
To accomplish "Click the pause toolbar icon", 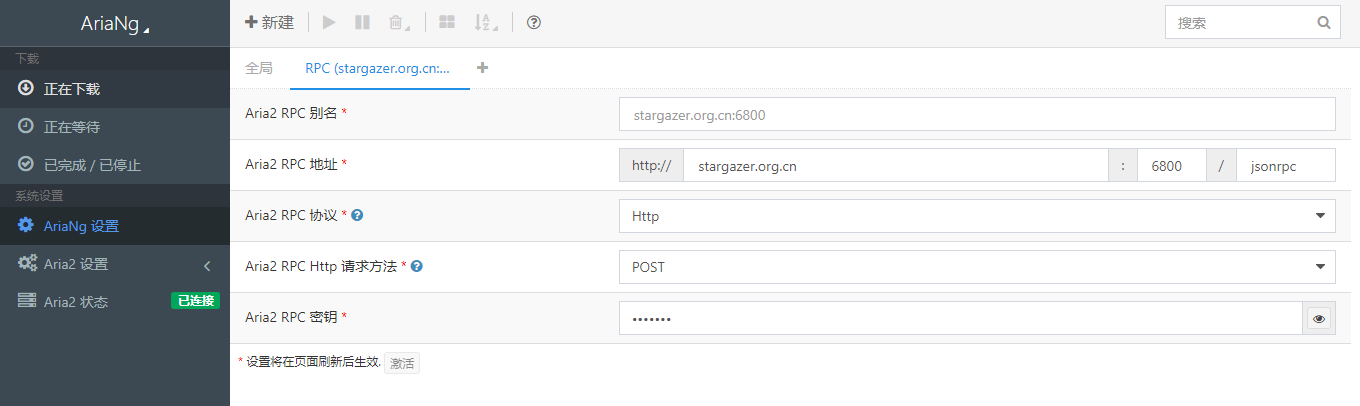I will (x=363, y=22).
